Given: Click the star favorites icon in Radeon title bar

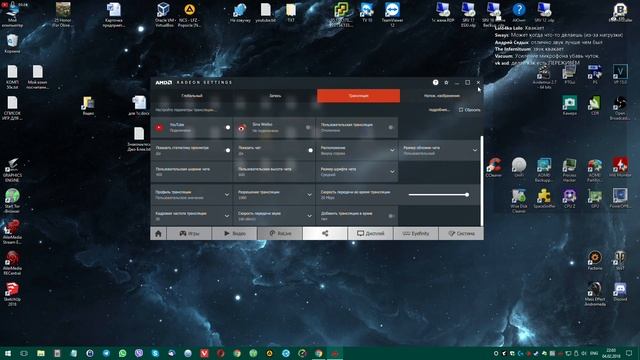Looking at the screenshot, I should (x=446, y=82).
